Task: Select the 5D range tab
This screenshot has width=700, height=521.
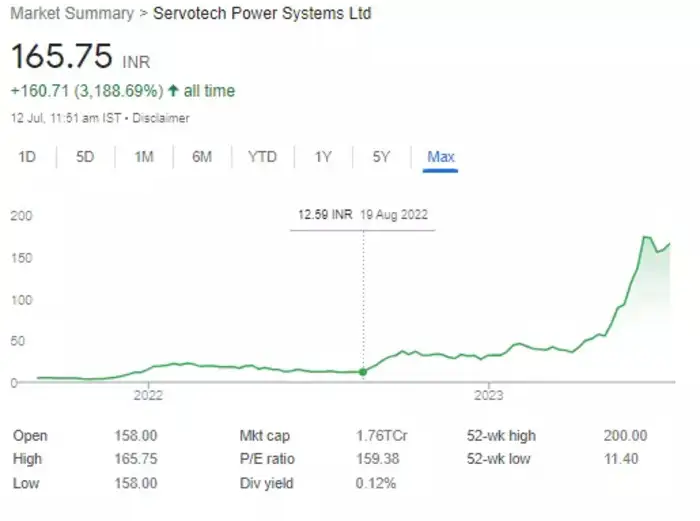Action: click(85, 157)
